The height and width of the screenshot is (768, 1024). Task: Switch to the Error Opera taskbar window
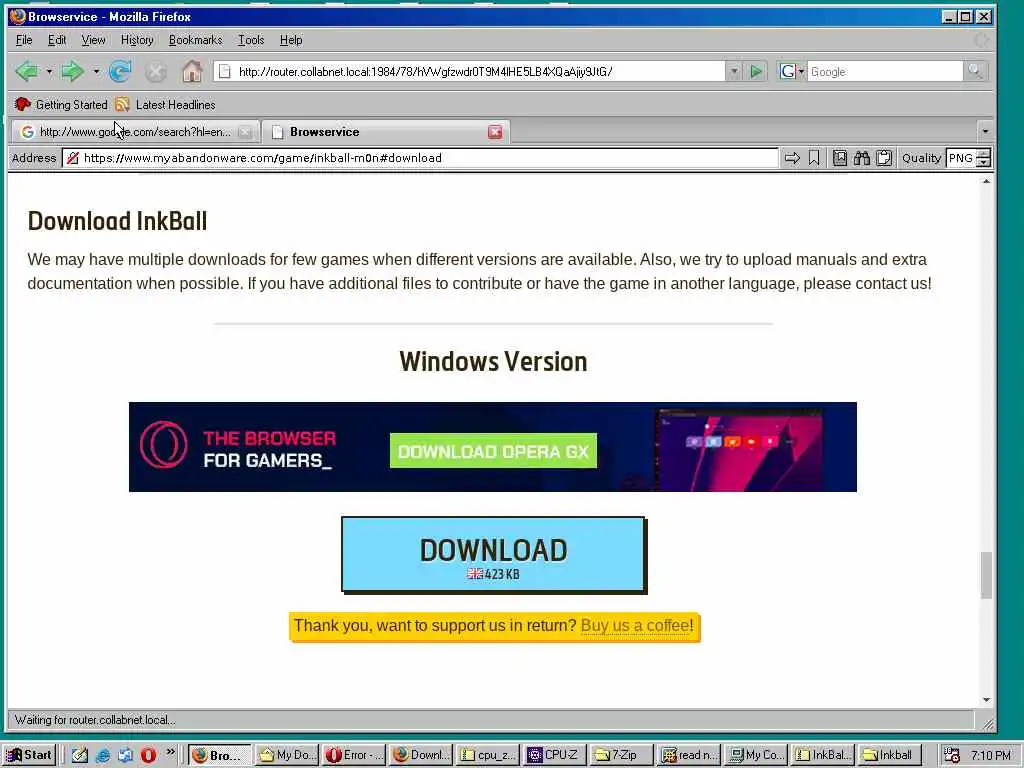pyautogui.click(x=354, y=755)
